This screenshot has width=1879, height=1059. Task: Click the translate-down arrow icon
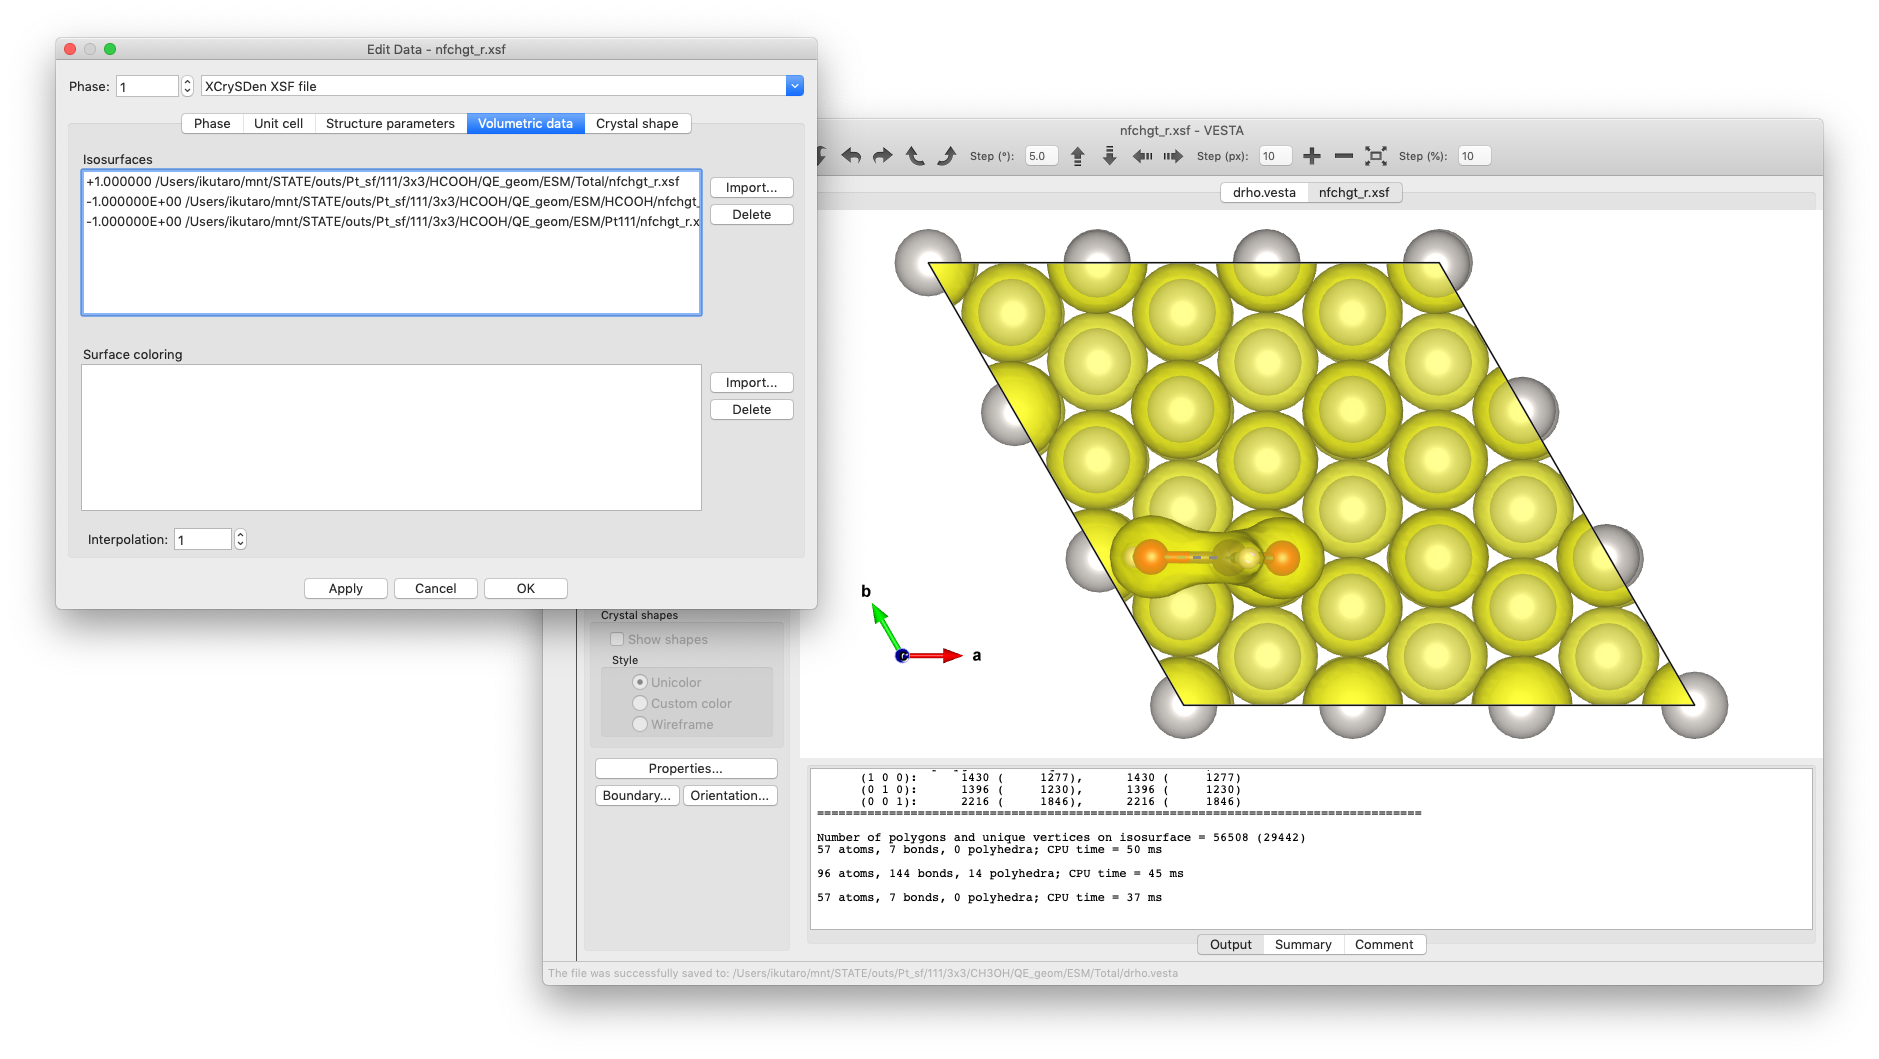coord(1109,156)
